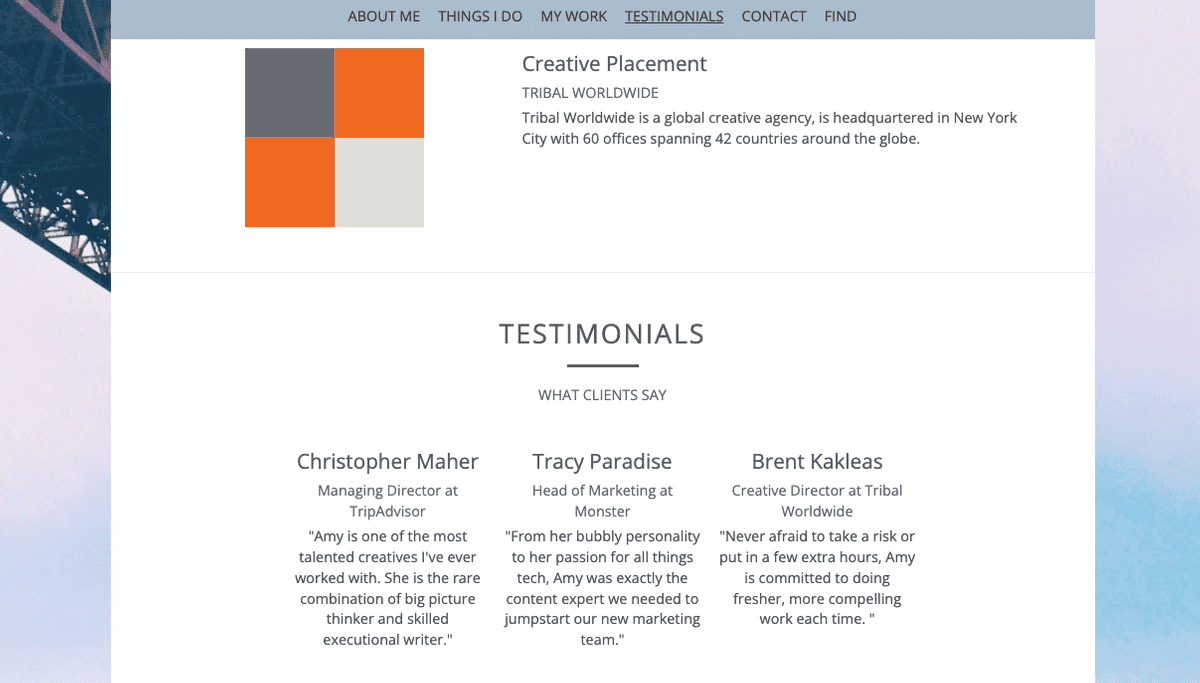Switch to the MY WORK section
Screen dimensions: 1200x683
coord(573,16)
